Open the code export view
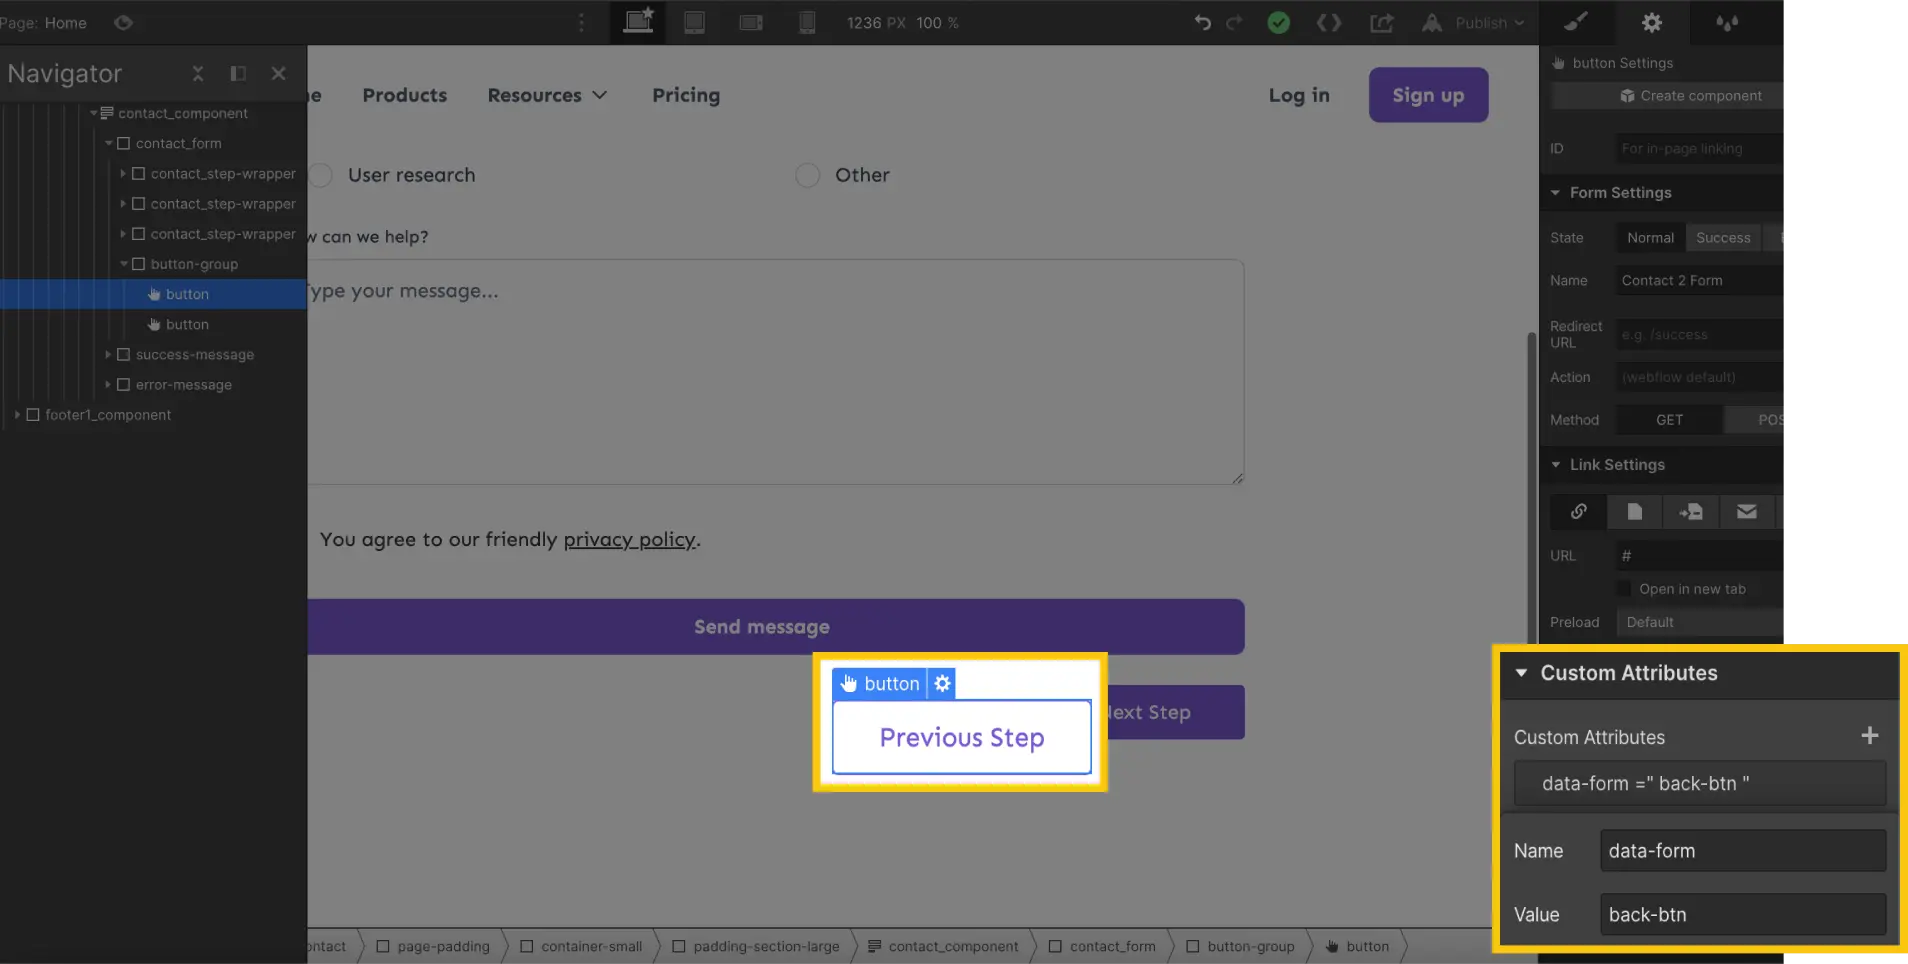1908x964 pixels. pyautogui.click(x=1331, y=22)
